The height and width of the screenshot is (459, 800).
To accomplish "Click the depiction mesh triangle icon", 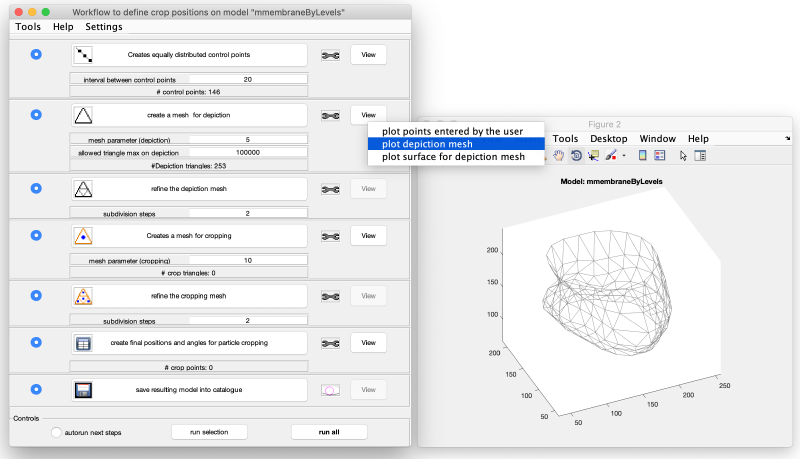I will click(83, 115).
